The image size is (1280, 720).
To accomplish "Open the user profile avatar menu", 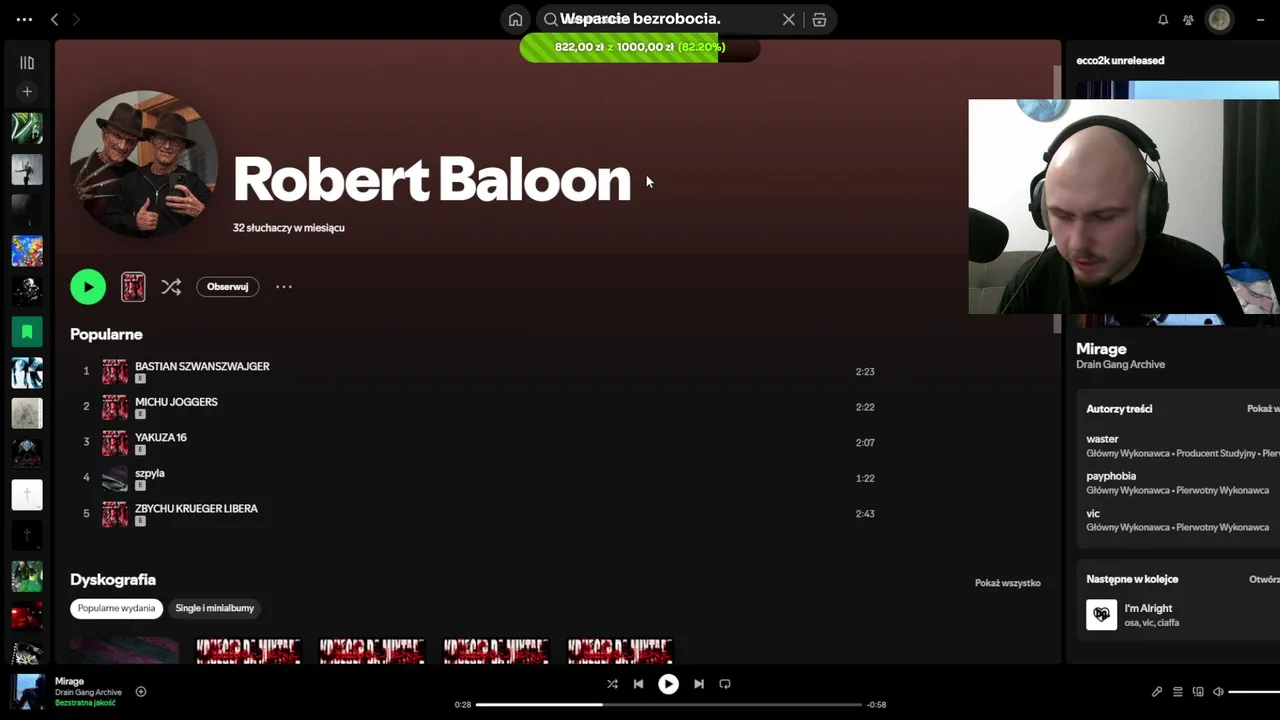I will coord(1219,19).
